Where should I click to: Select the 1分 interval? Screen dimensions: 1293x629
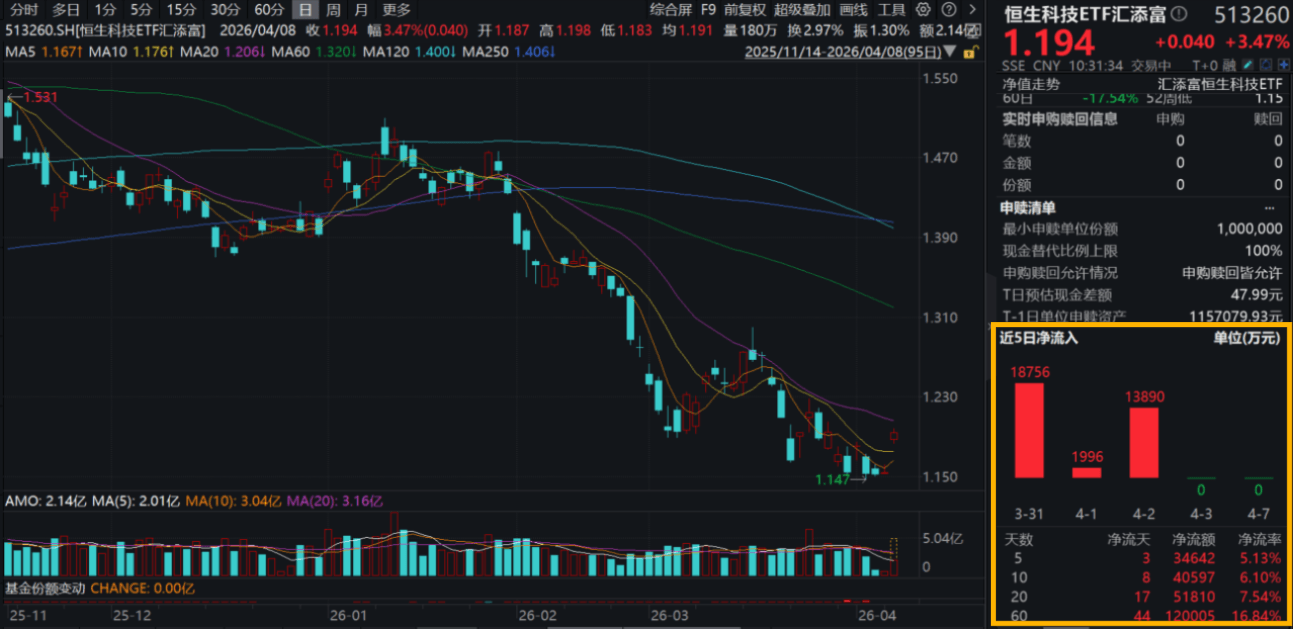[x=105, y=9]
